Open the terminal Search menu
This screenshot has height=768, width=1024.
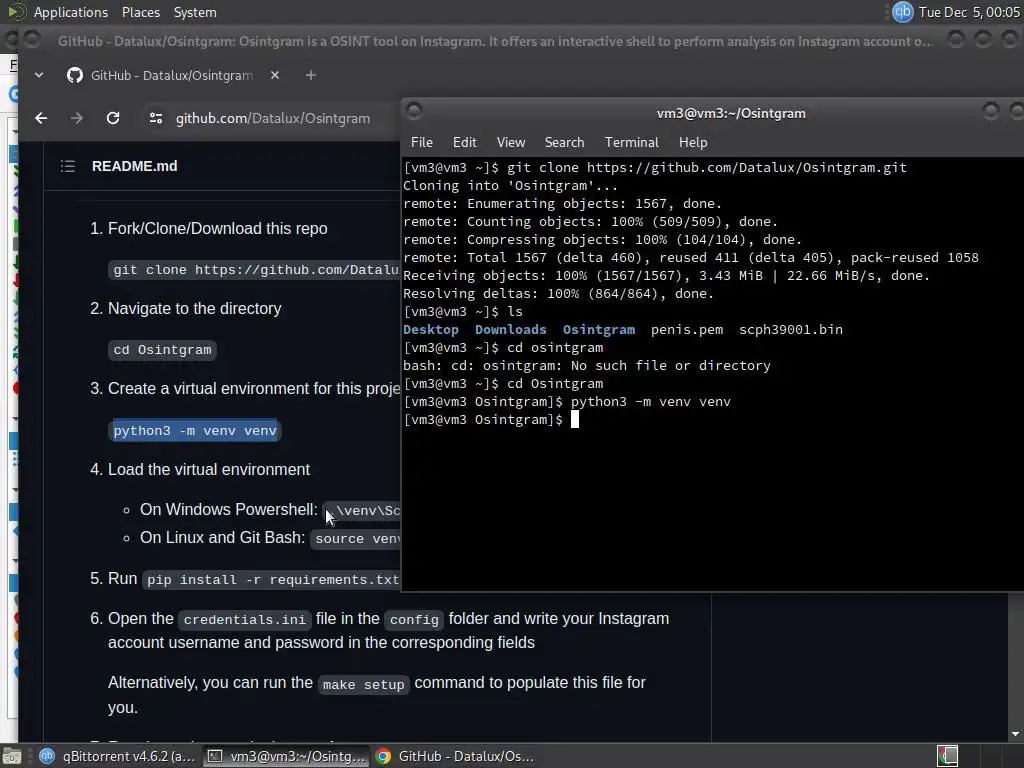[x=564, y=142]
